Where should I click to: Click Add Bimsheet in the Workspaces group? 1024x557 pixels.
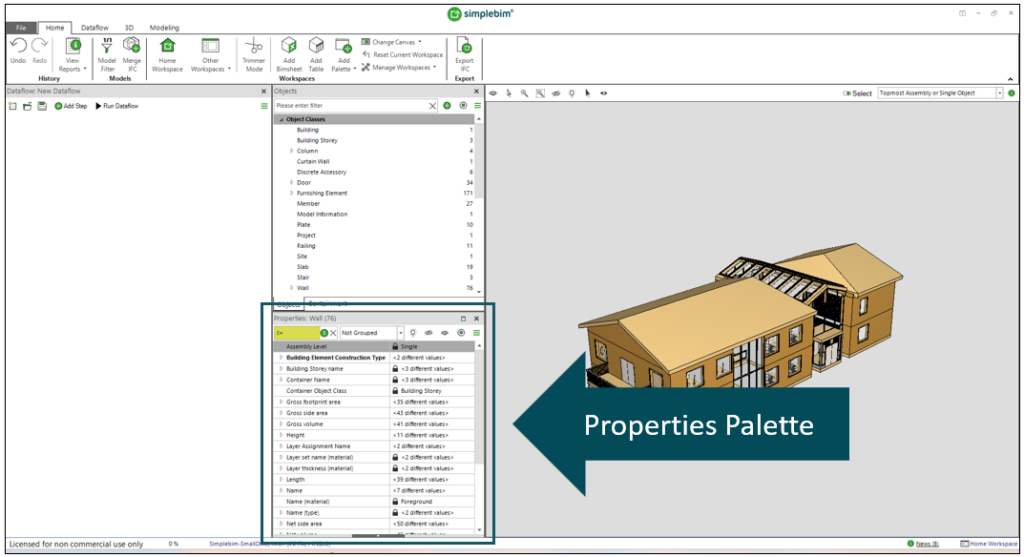[289, 54]
